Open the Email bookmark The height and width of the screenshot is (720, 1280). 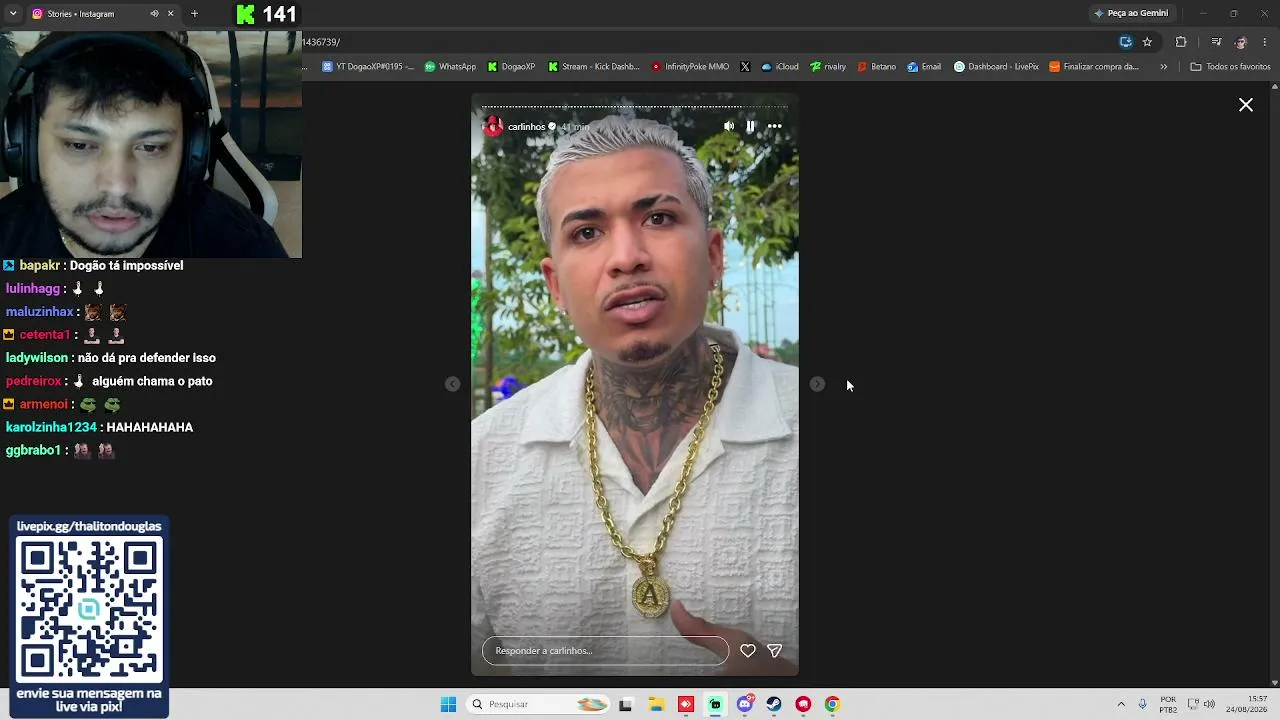(x=924, y=67)
